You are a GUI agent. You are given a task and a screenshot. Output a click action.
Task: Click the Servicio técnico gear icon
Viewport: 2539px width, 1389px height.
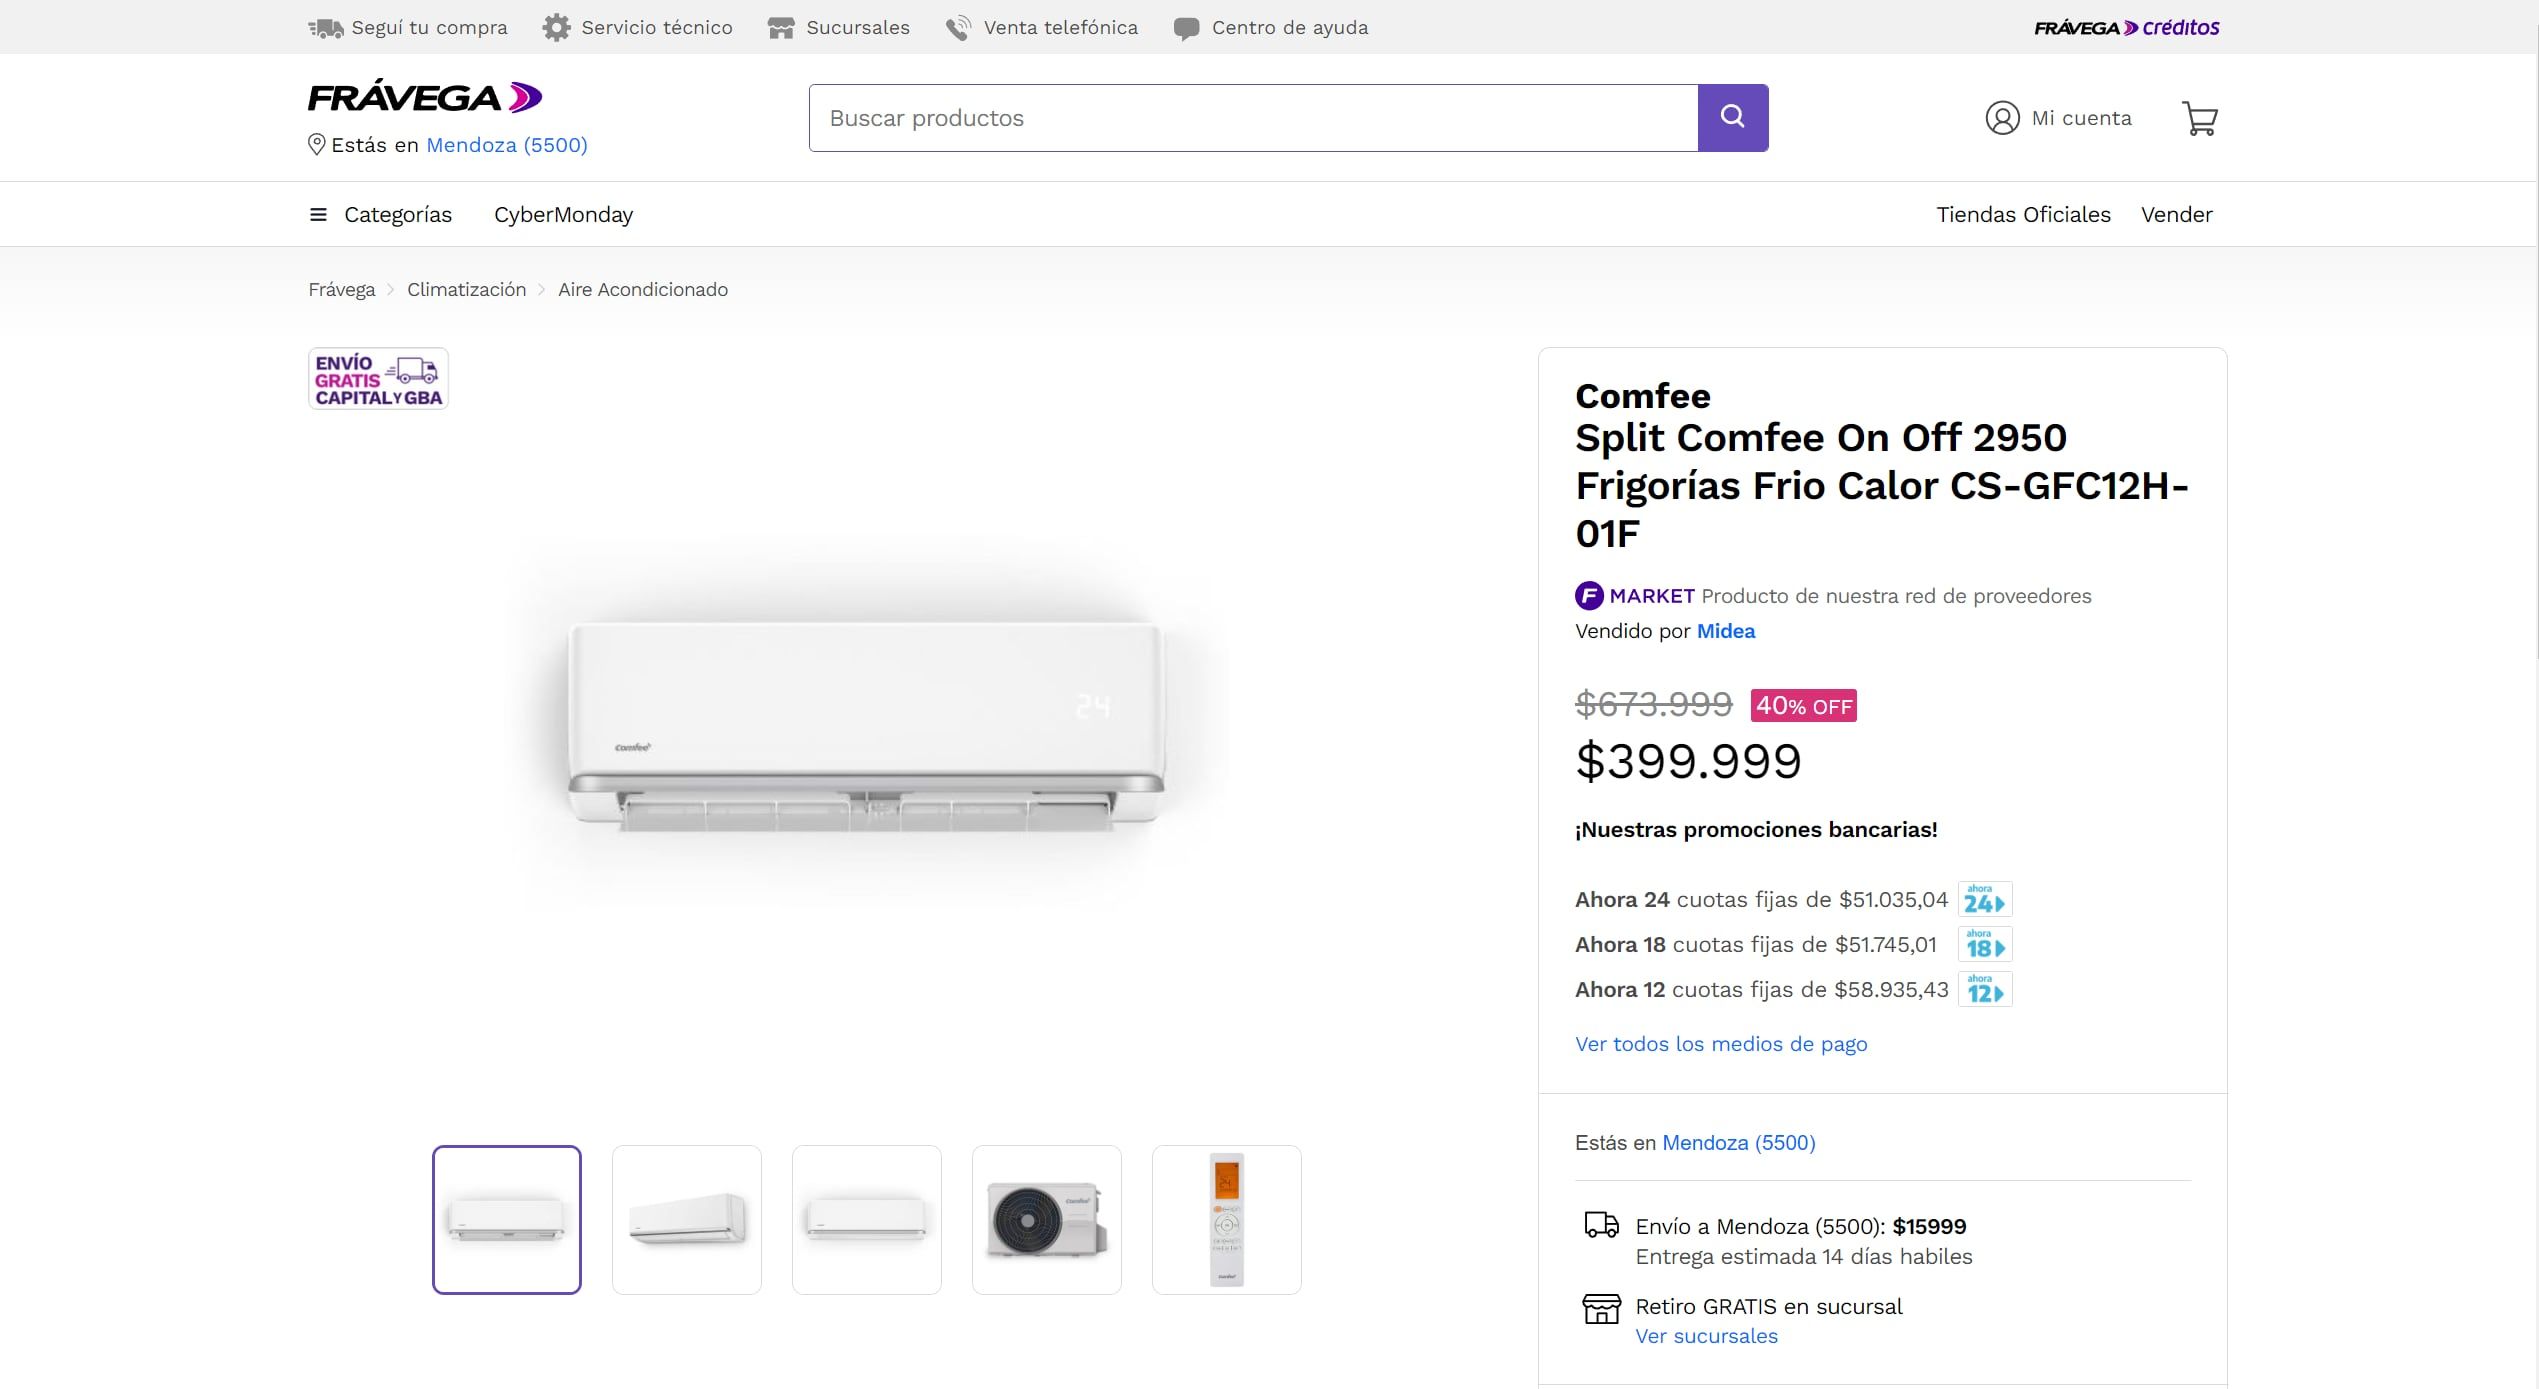pos(556,28)
